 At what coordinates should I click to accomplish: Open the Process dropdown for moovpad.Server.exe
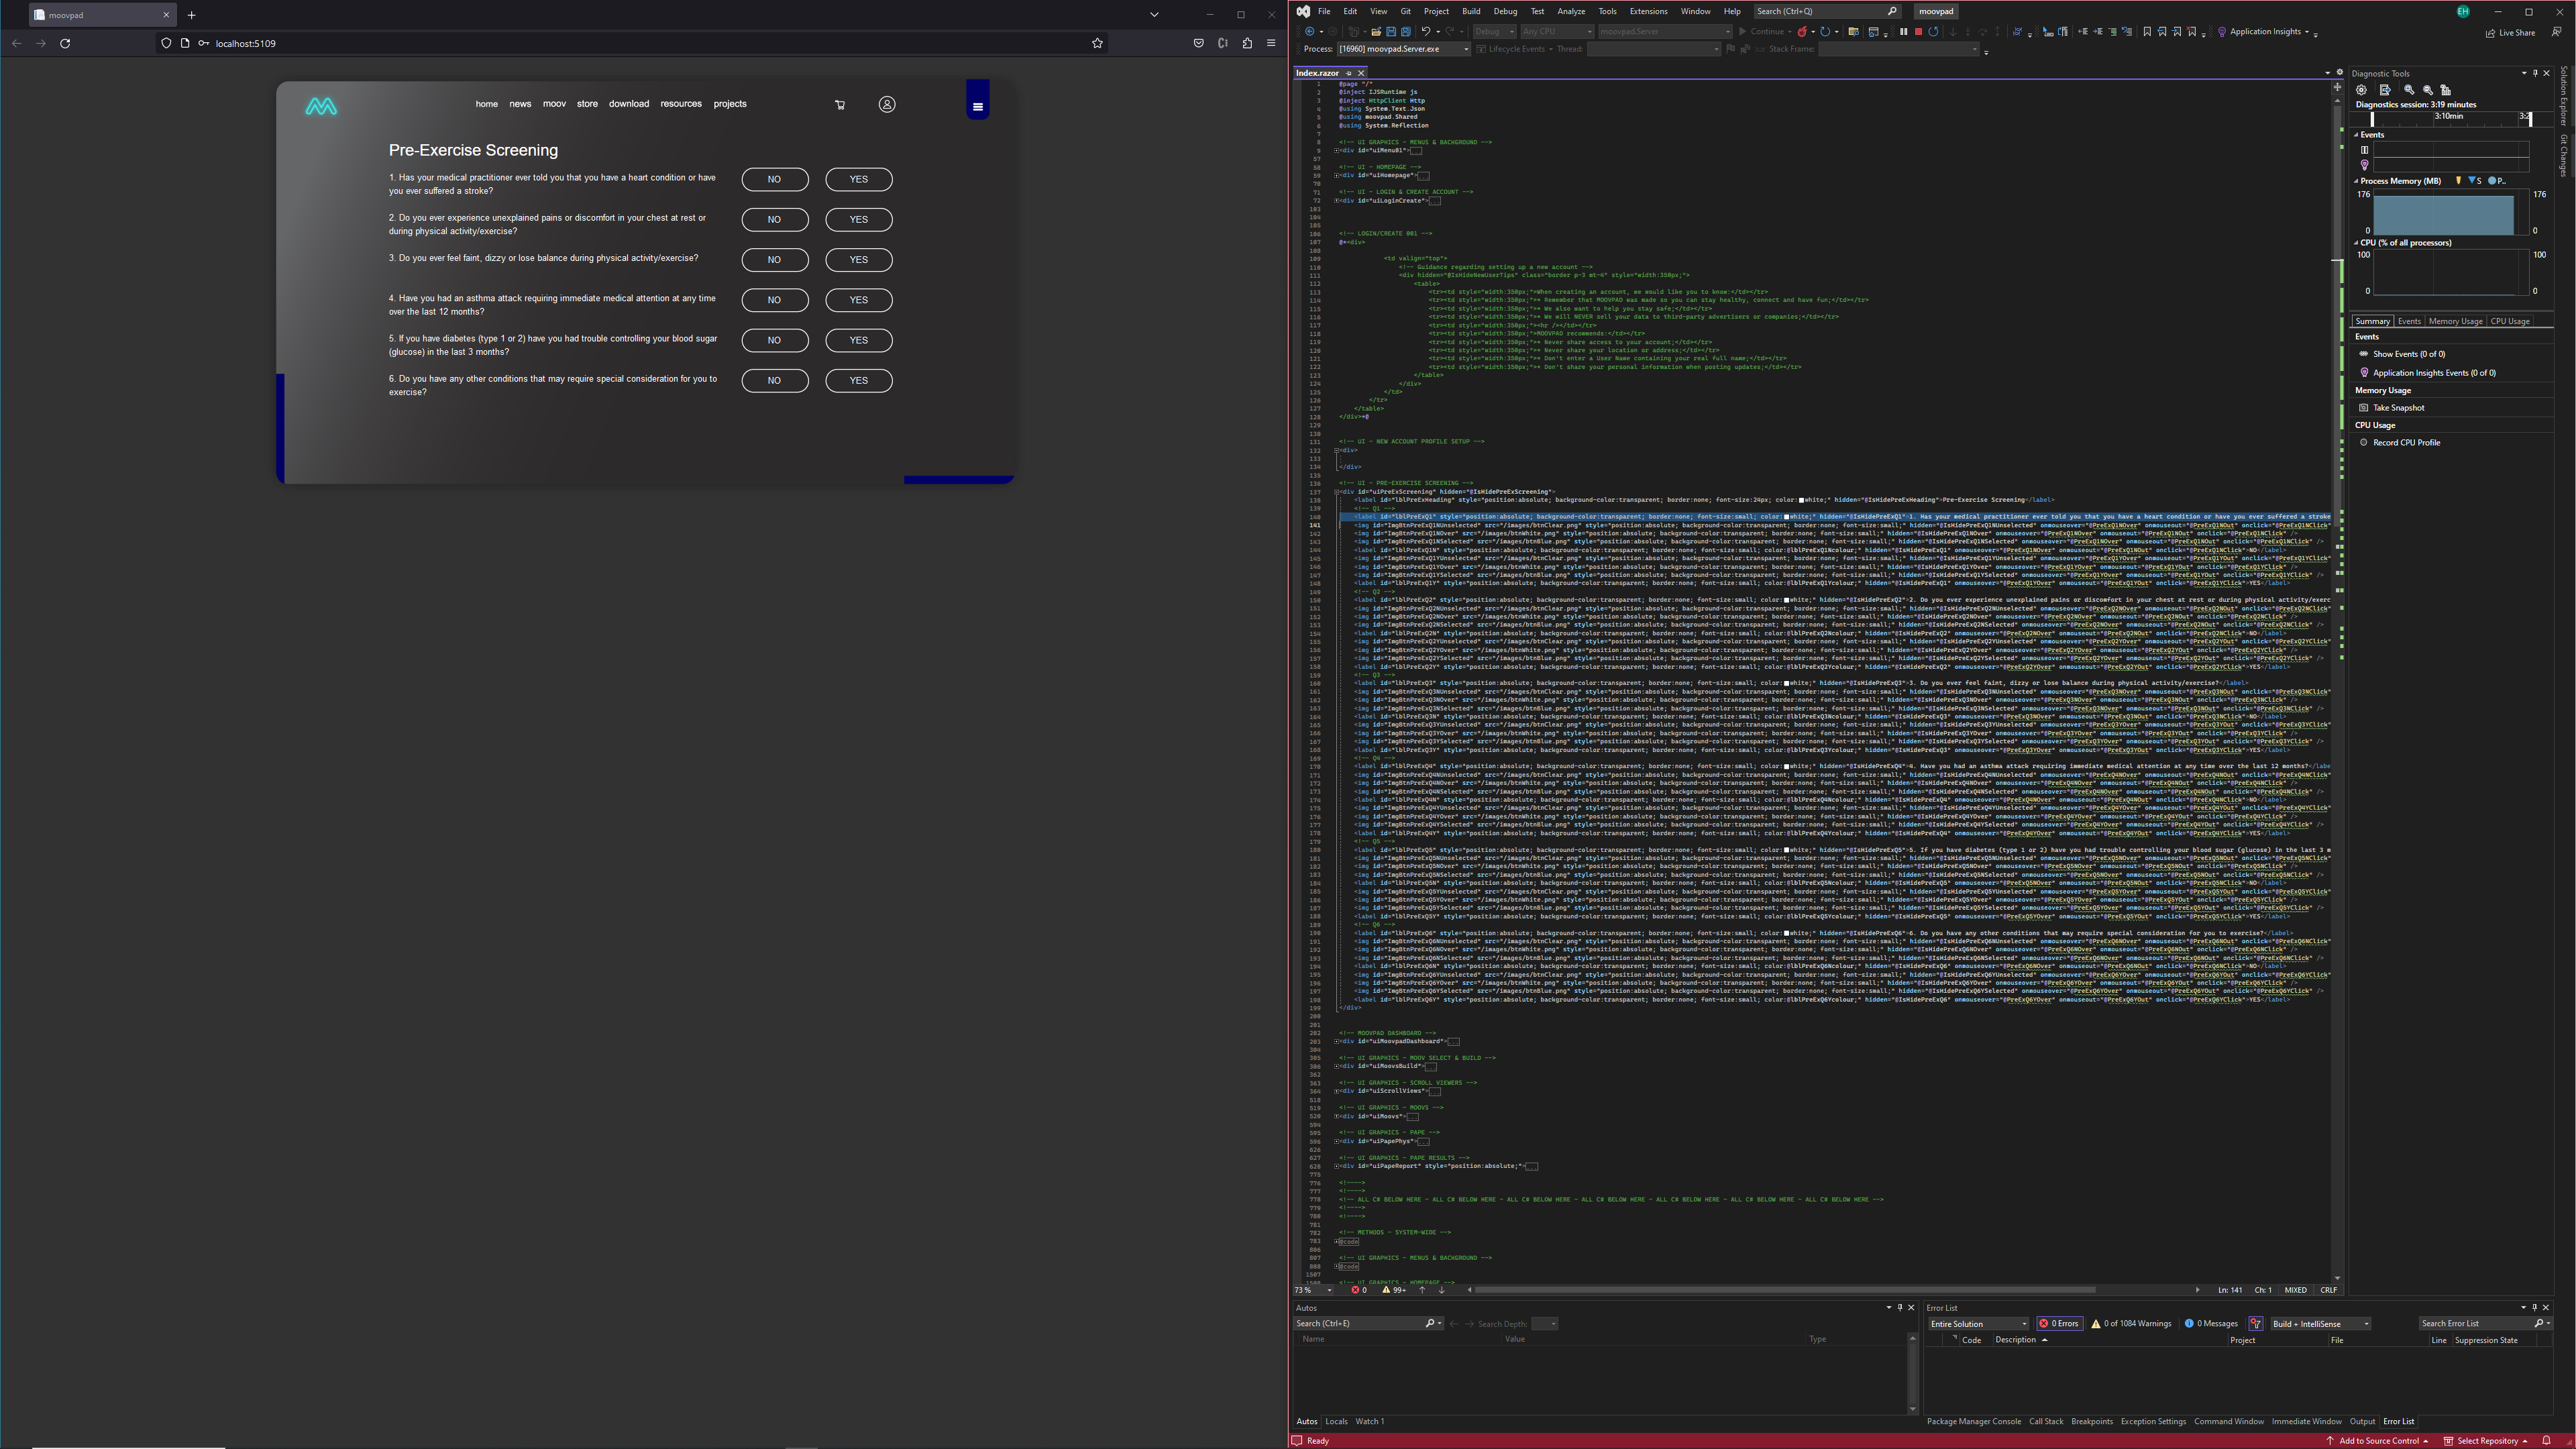(1403, 49)
